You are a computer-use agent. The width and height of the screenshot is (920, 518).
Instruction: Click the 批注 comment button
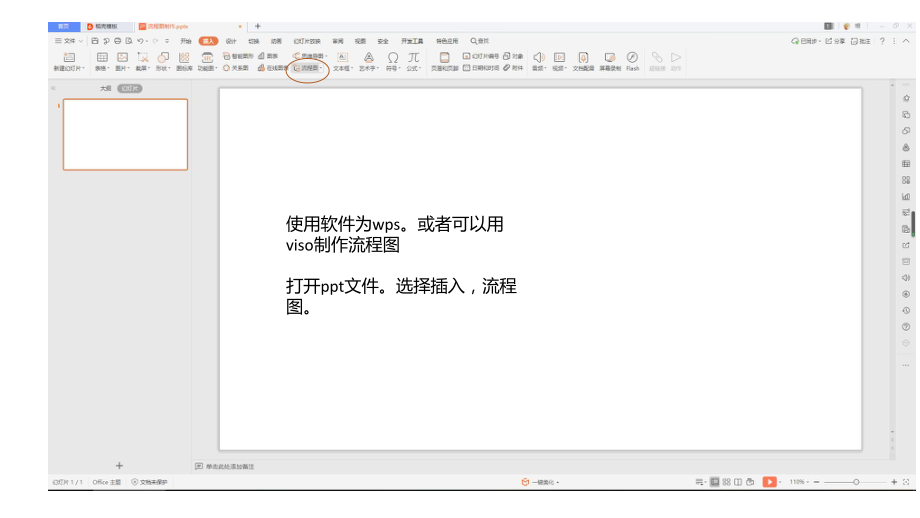(x=861, y=41)
